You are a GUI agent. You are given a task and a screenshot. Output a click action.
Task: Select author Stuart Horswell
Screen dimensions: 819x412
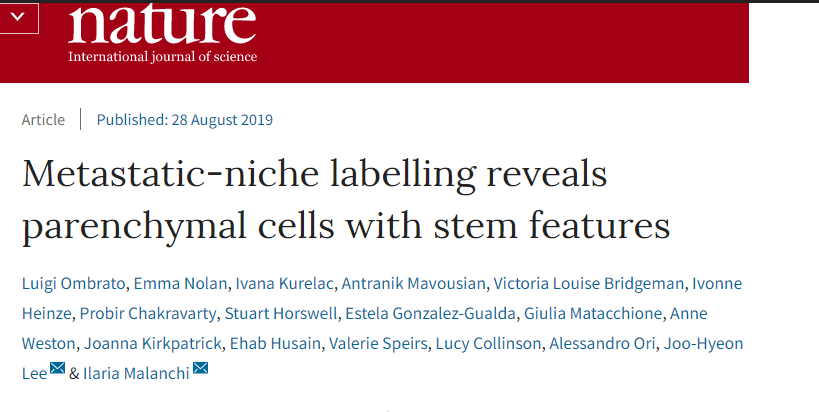tap(282, 314)
